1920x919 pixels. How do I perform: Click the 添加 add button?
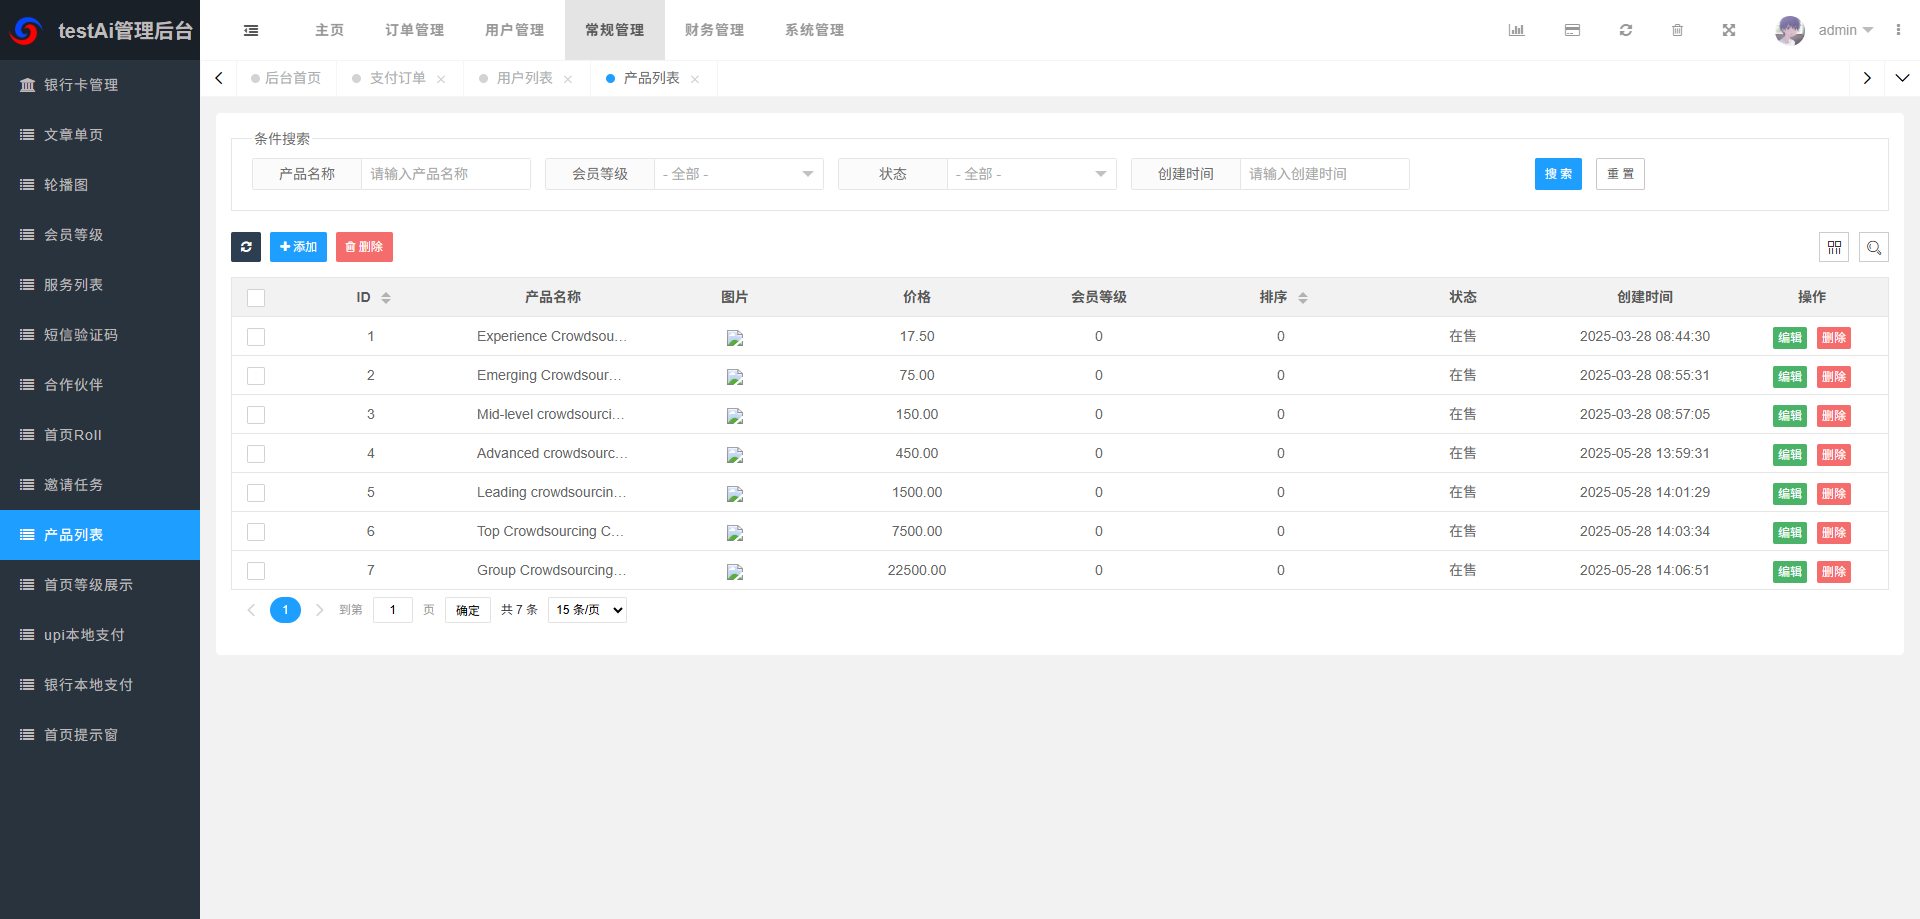tap(298, 247)
